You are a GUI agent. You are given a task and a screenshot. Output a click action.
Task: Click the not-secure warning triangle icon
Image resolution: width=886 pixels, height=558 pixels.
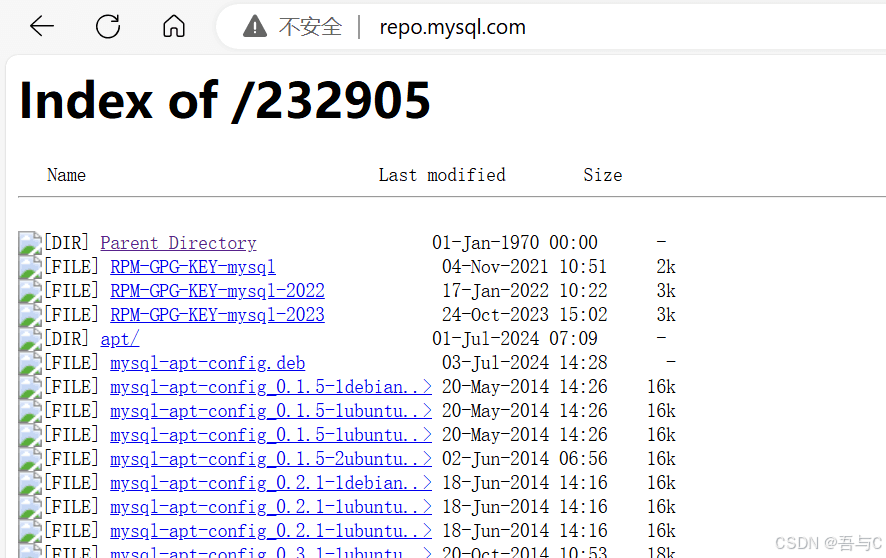[255, 26]
